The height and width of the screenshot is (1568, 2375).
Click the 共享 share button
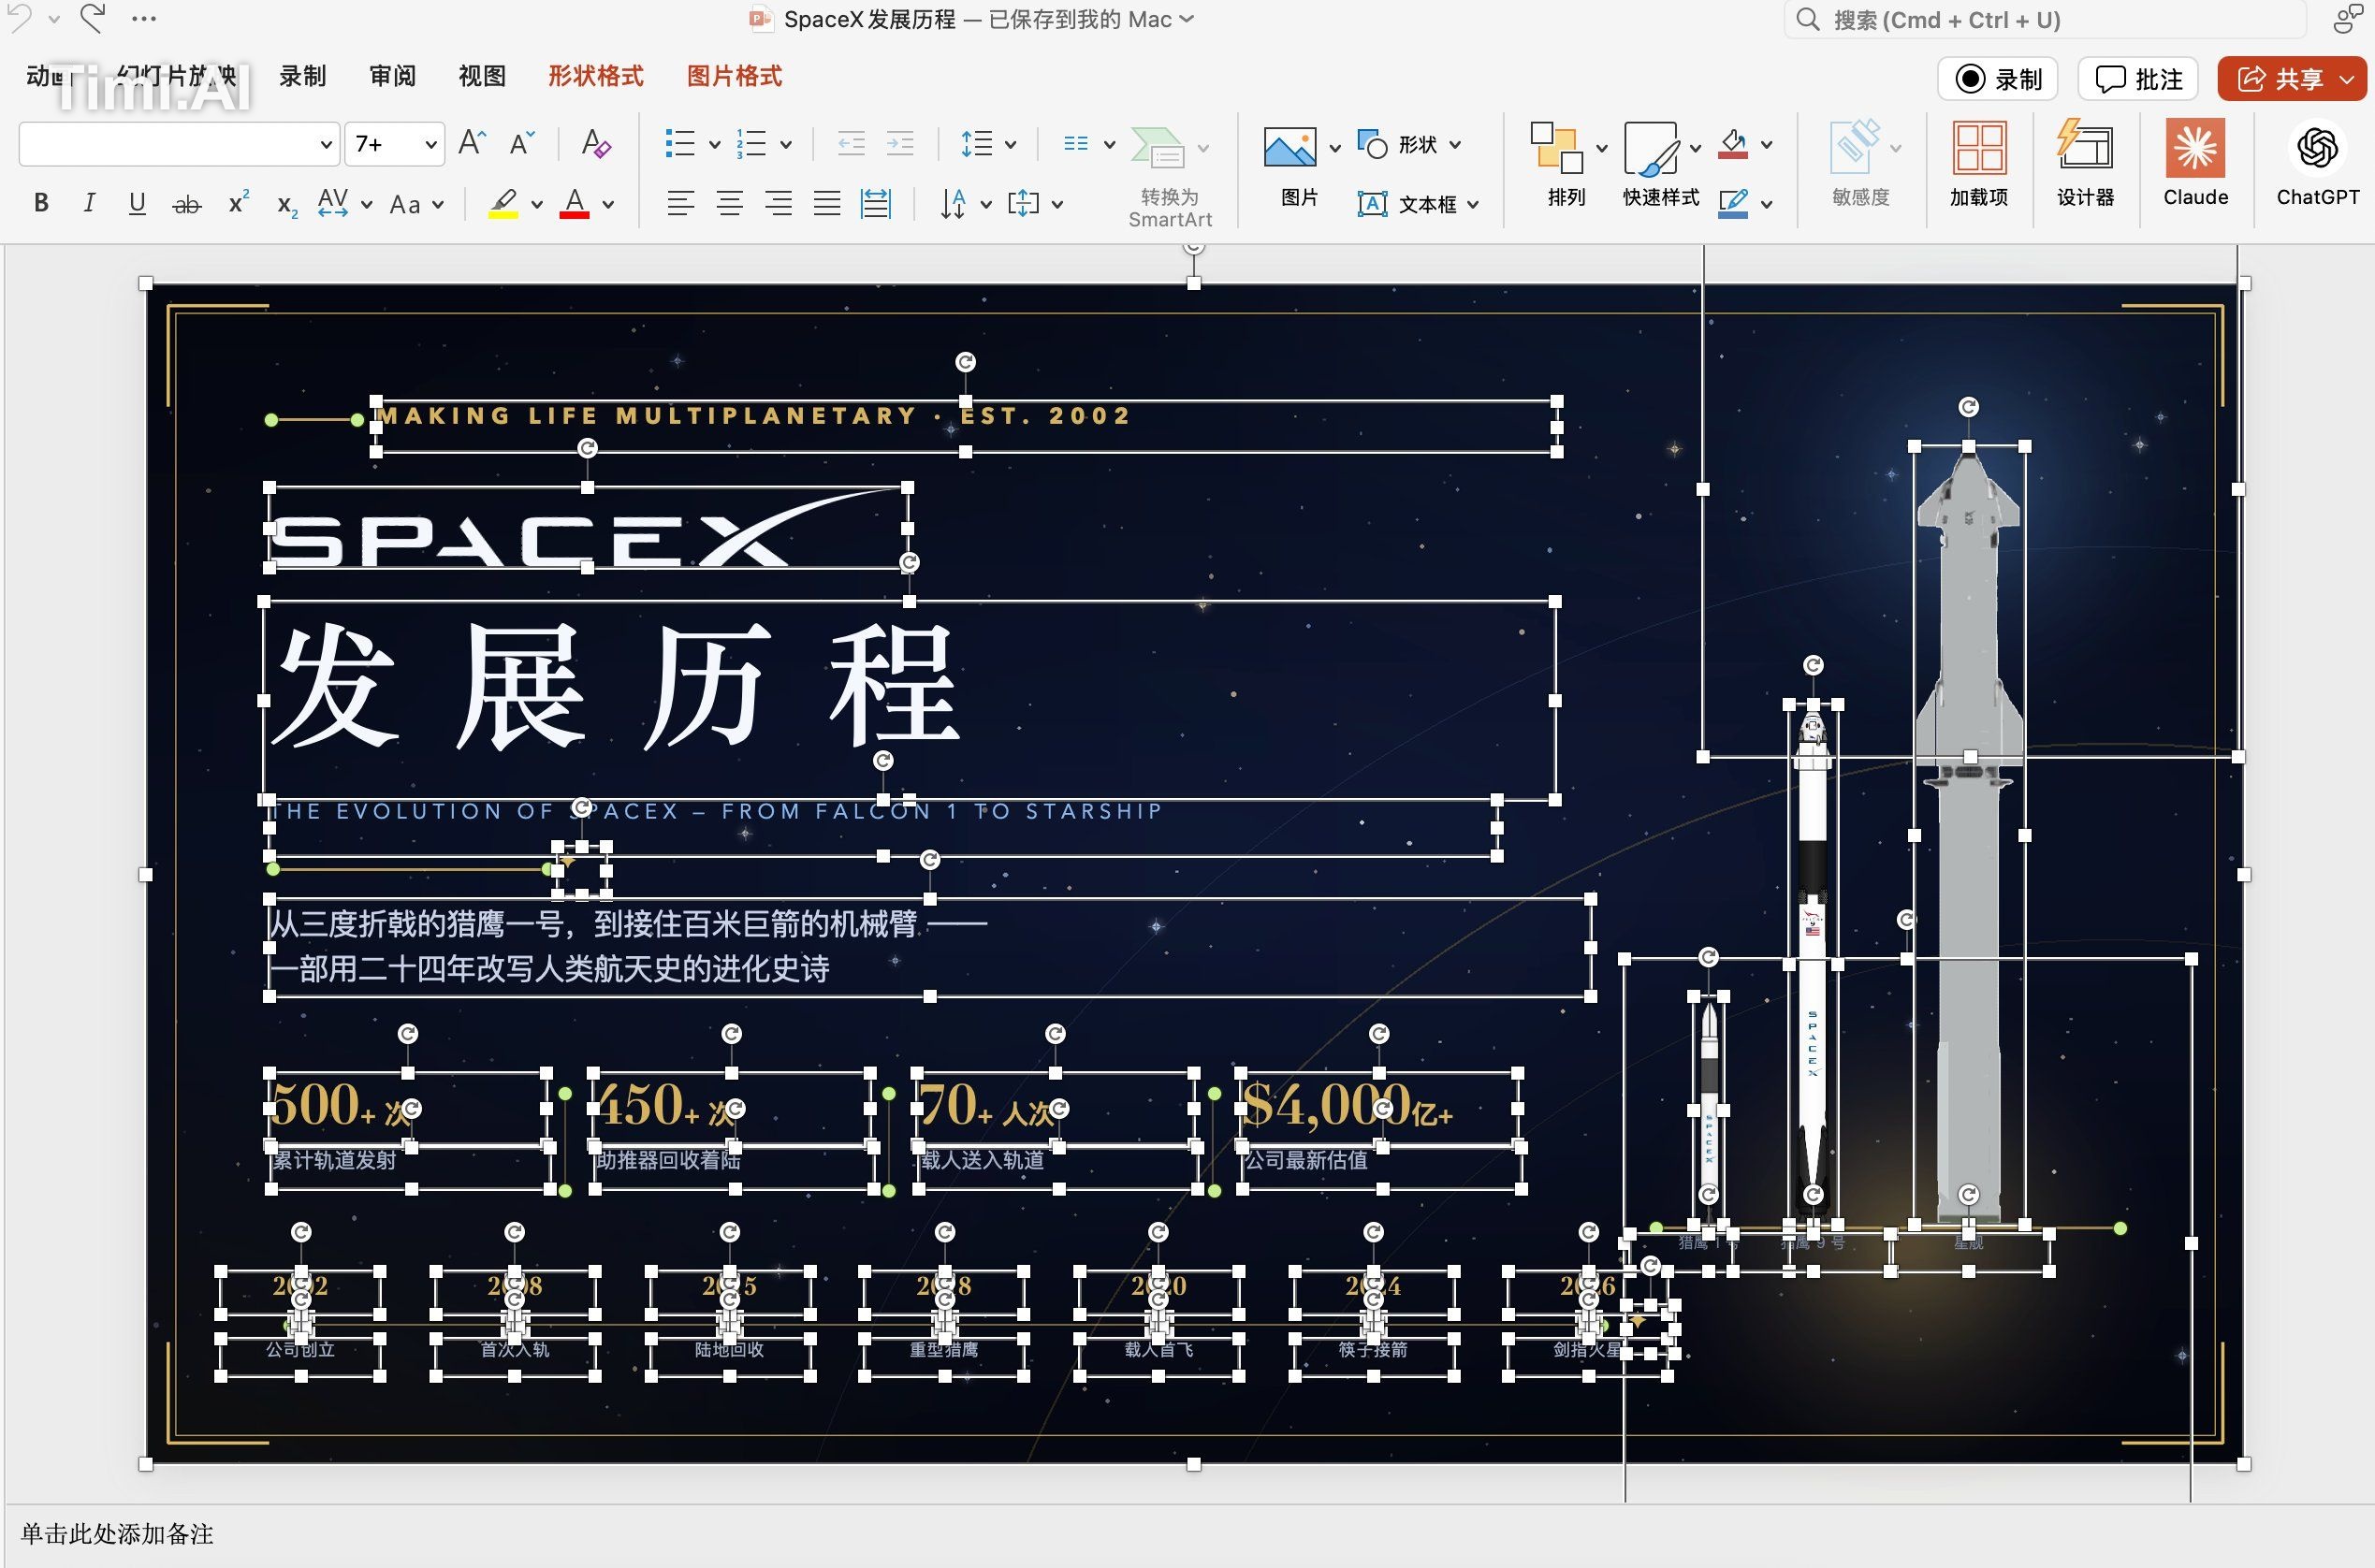(2292, 79)
